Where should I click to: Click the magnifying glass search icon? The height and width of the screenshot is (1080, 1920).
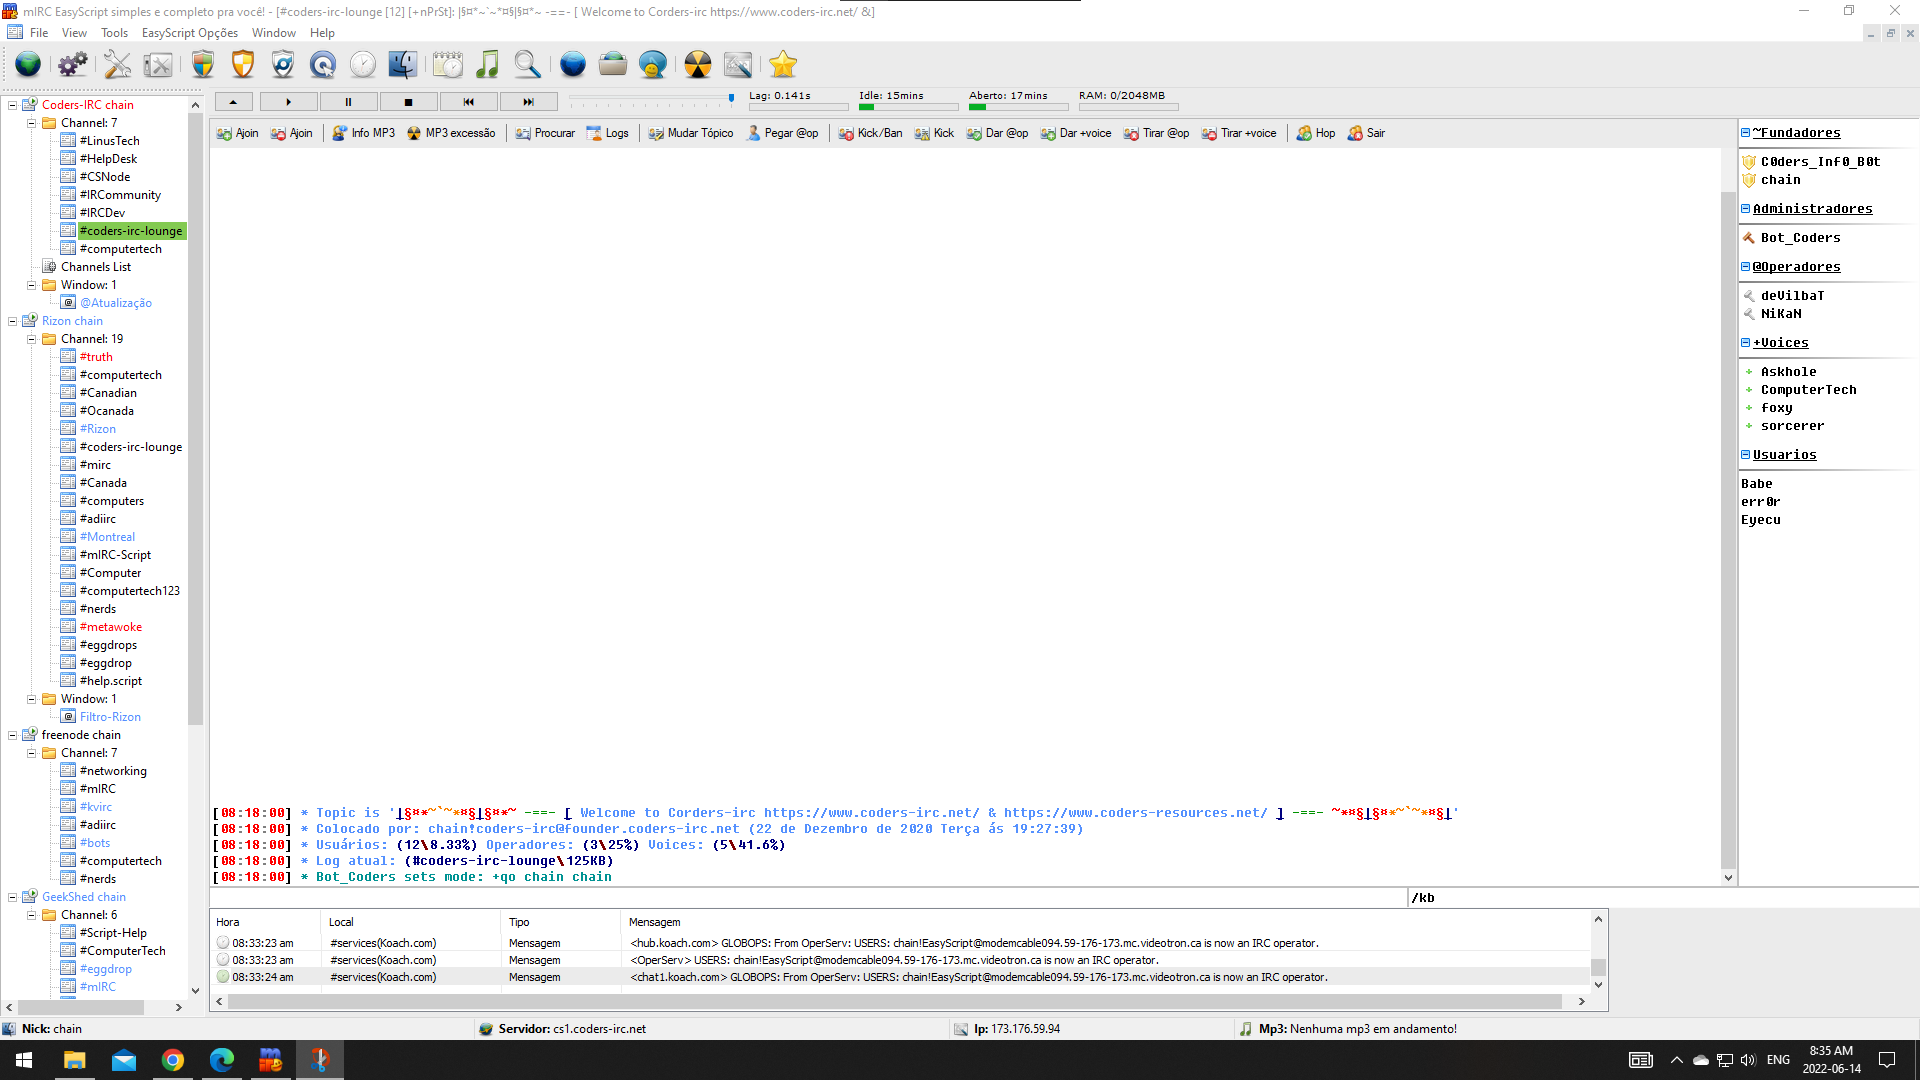[527, 65]
